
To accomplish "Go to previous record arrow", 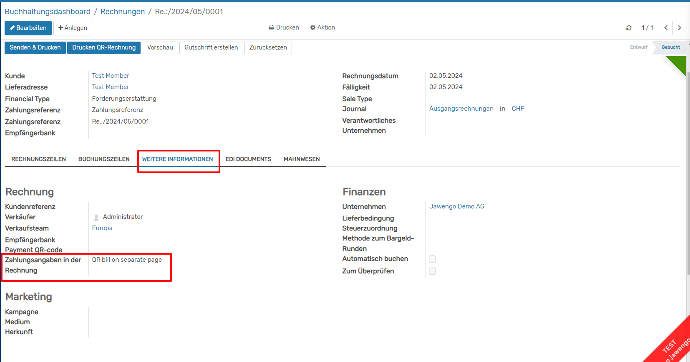I will point(666,28).
